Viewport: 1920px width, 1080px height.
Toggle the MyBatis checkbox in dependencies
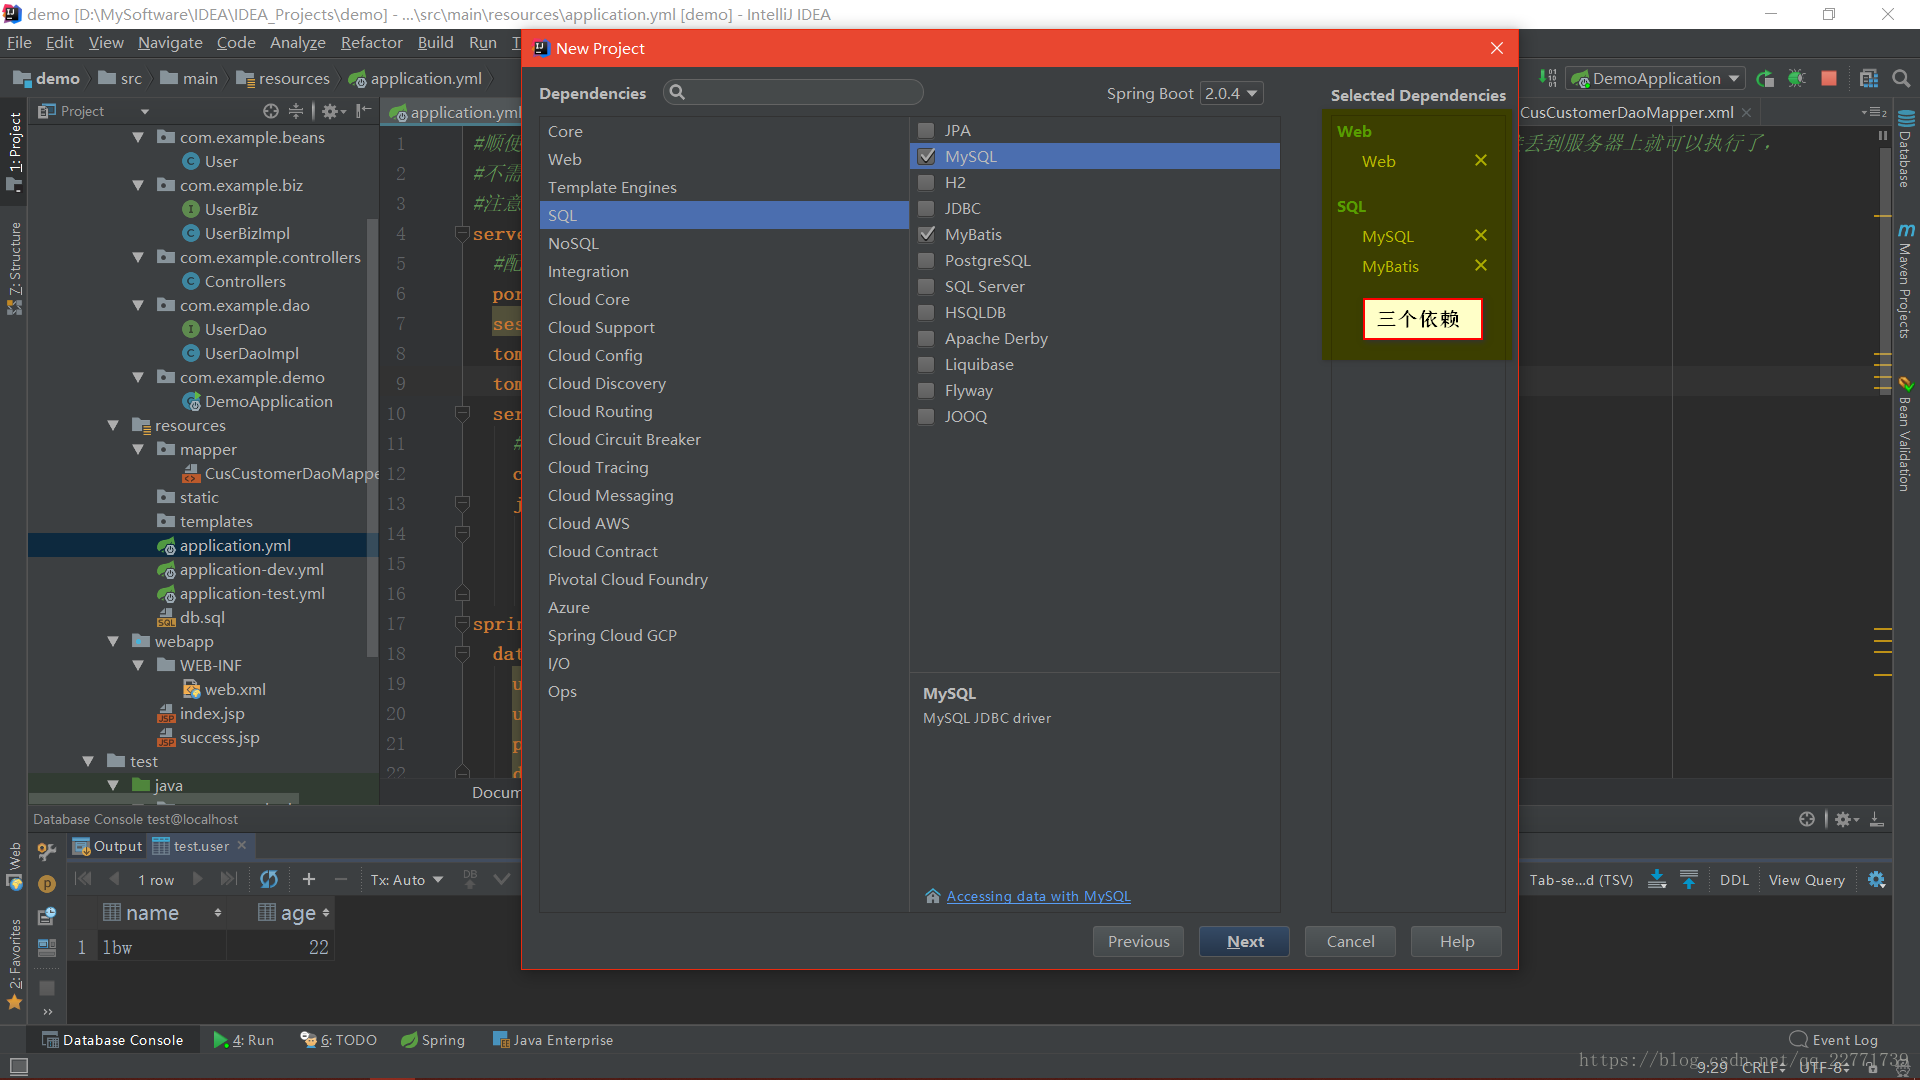tap(927, 233)
